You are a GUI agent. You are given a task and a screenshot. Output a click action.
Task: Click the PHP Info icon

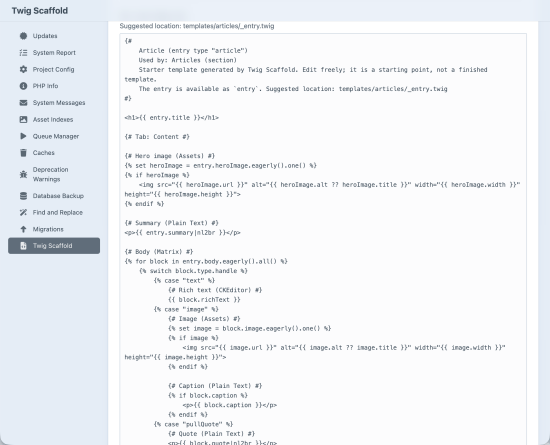[x=23, y=86]
